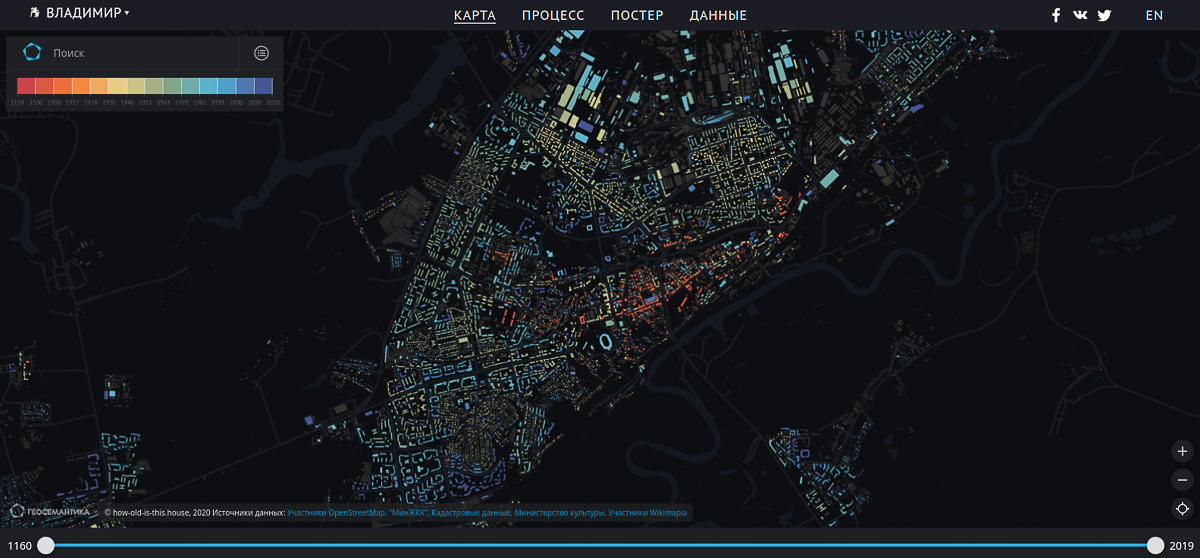Click the VK social network icon
Viewport: 1200px width, 558px height.
(x=1080, y=15)
